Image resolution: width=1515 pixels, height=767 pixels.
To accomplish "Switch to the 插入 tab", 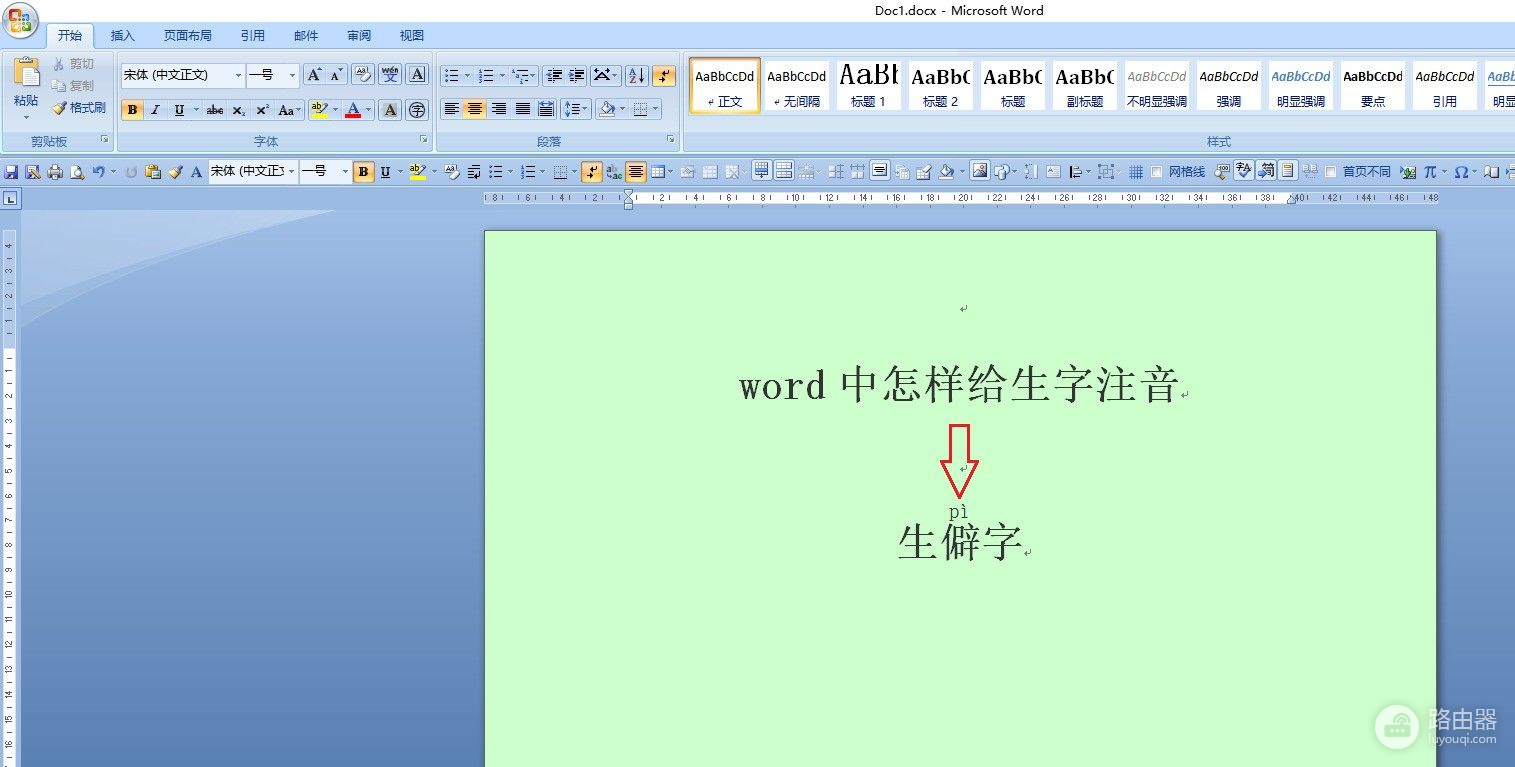I will 122,36.
